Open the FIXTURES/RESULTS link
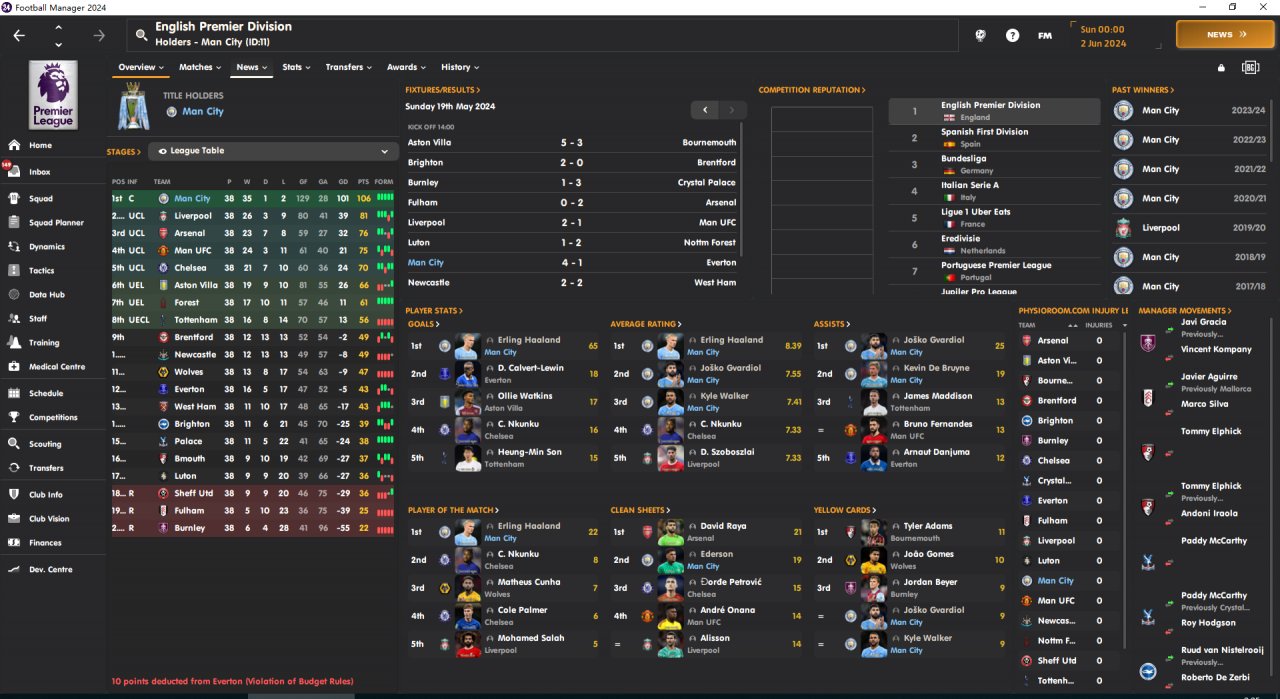1280x699 pixels. coord(442,90)
